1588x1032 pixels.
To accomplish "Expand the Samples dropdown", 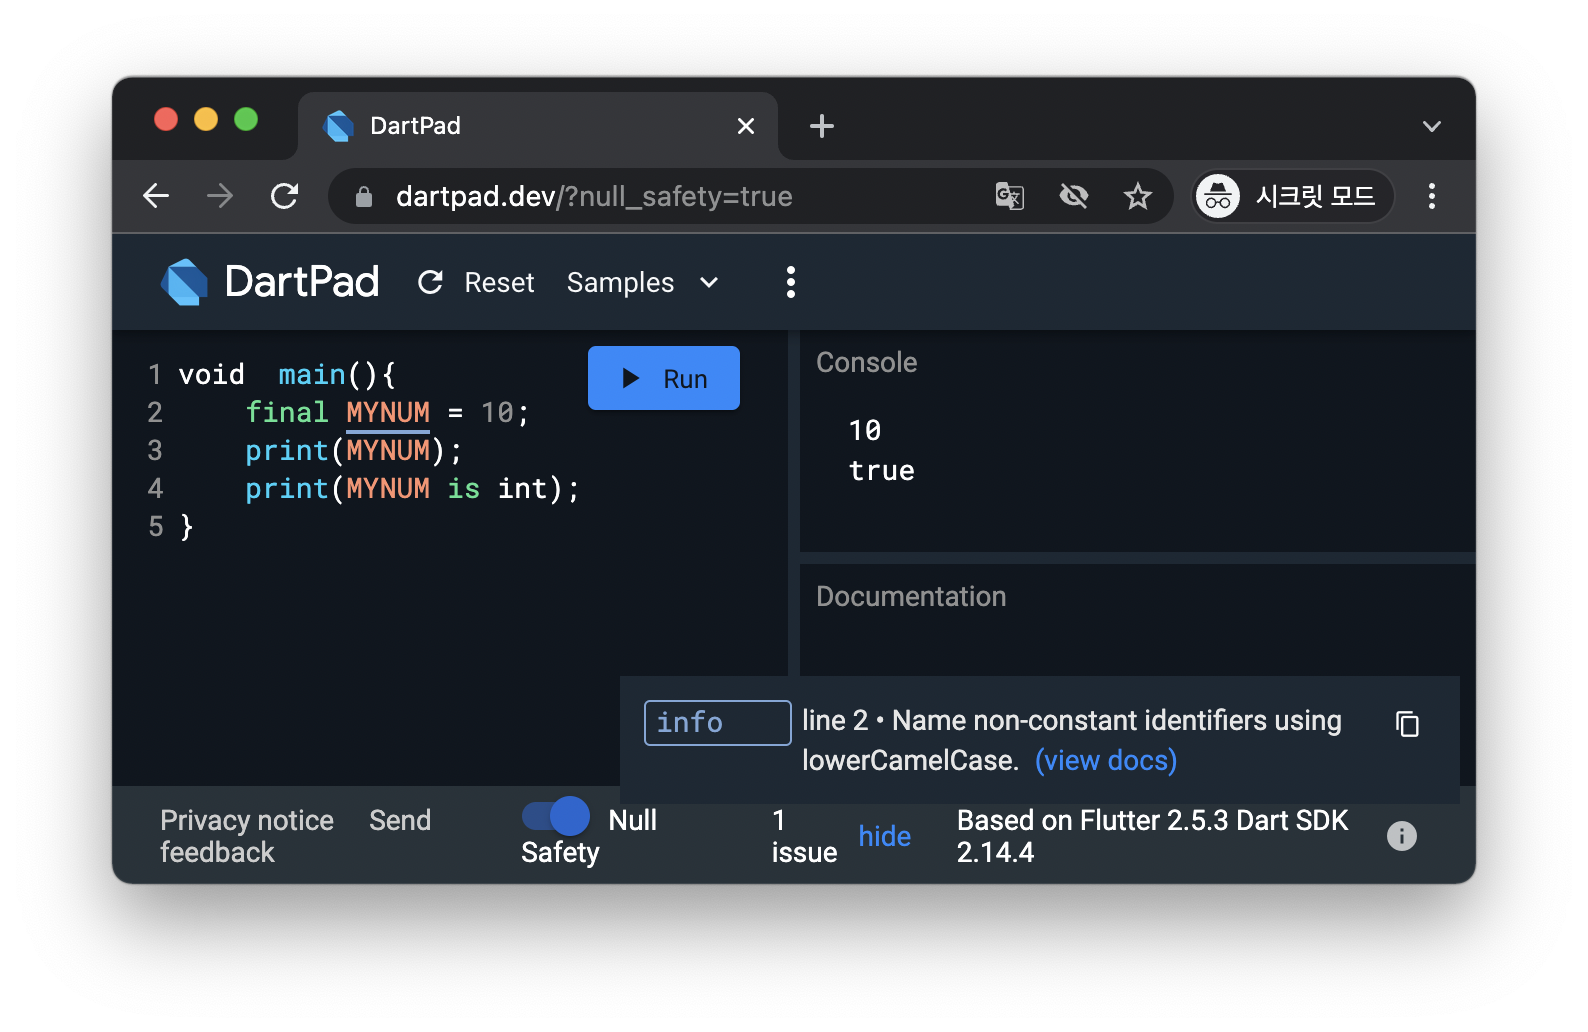I will [643, 283].
